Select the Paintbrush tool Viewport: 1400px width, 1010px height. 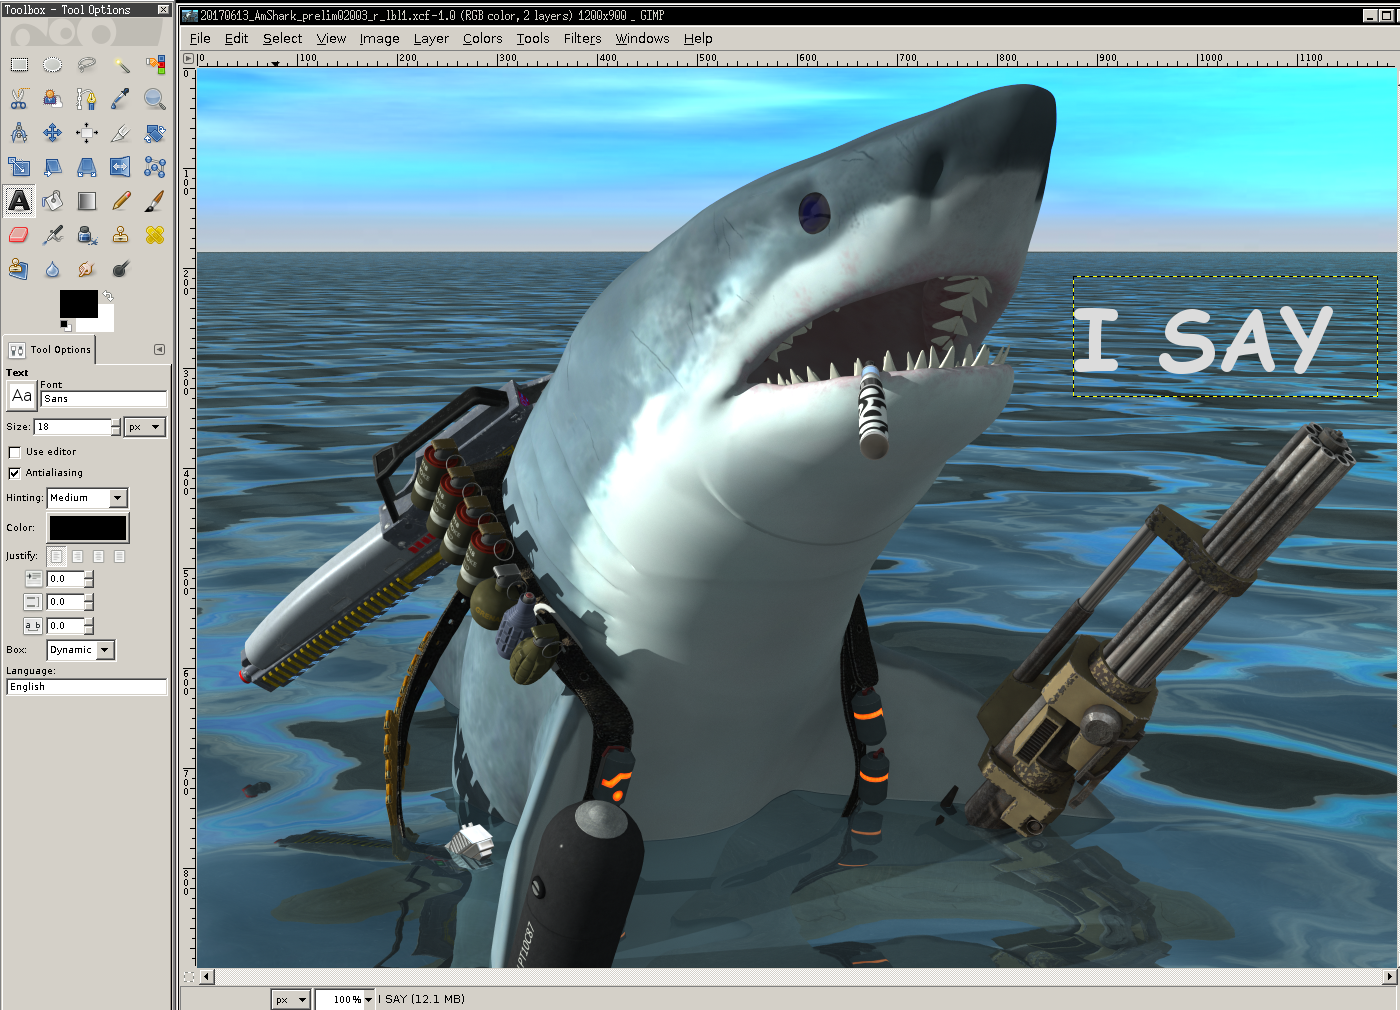click(x=155, y=201)
